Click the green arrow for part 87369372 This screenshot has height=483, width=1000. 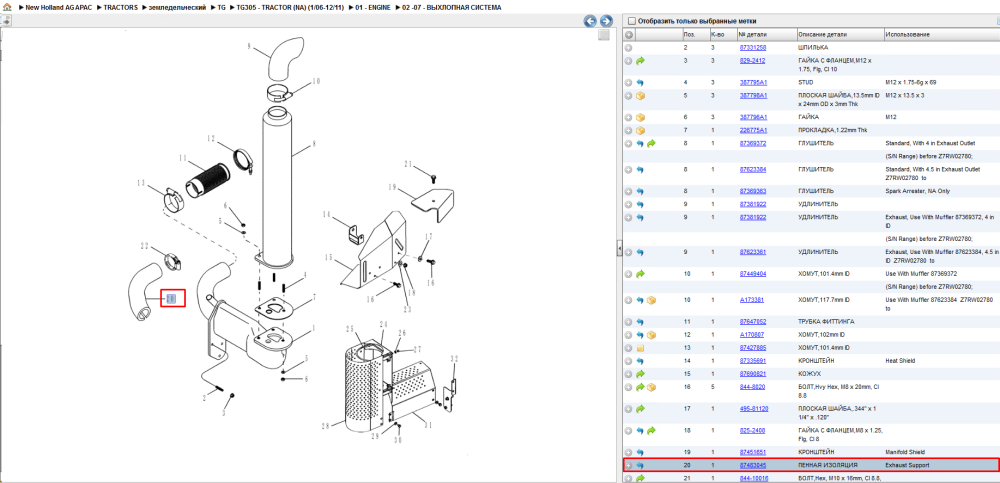click(651, 144)
